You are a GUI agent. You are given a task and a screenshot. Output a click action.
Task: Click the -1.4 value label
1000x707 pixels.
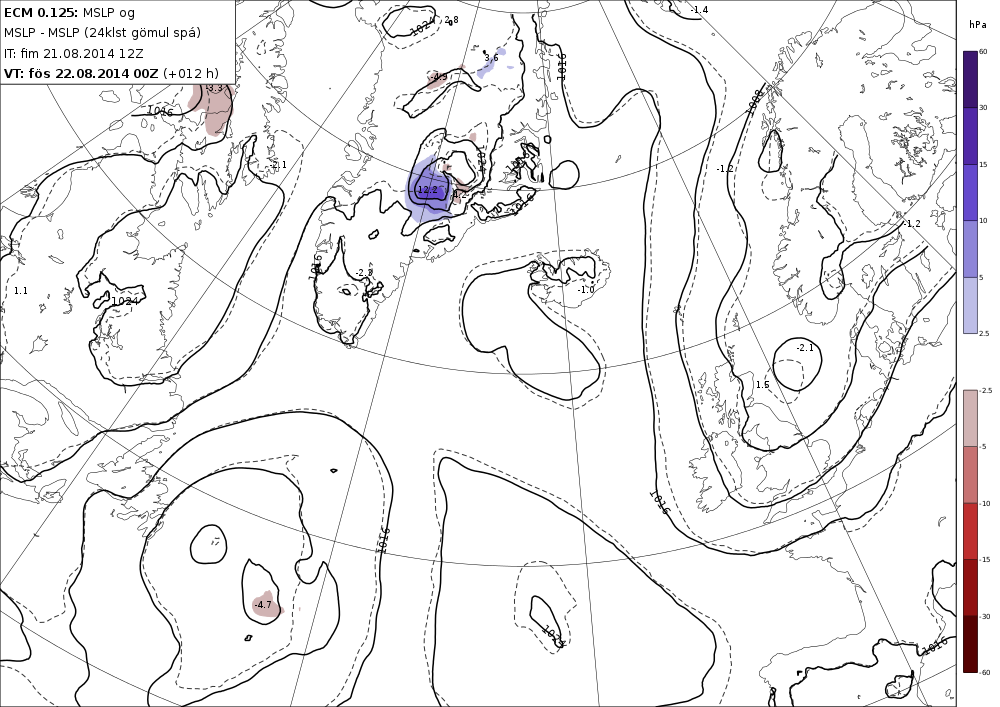[x=700, y=10]
